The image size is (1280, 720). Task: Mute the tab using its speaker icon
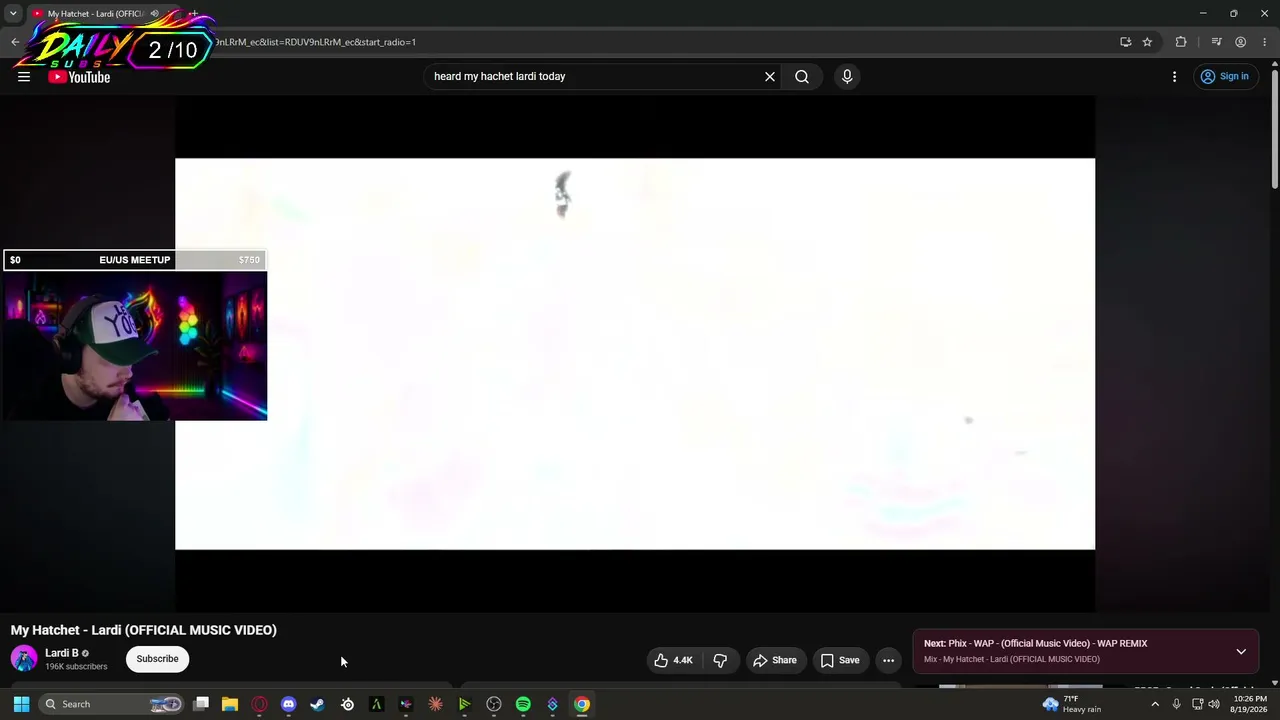pos(154,14)
